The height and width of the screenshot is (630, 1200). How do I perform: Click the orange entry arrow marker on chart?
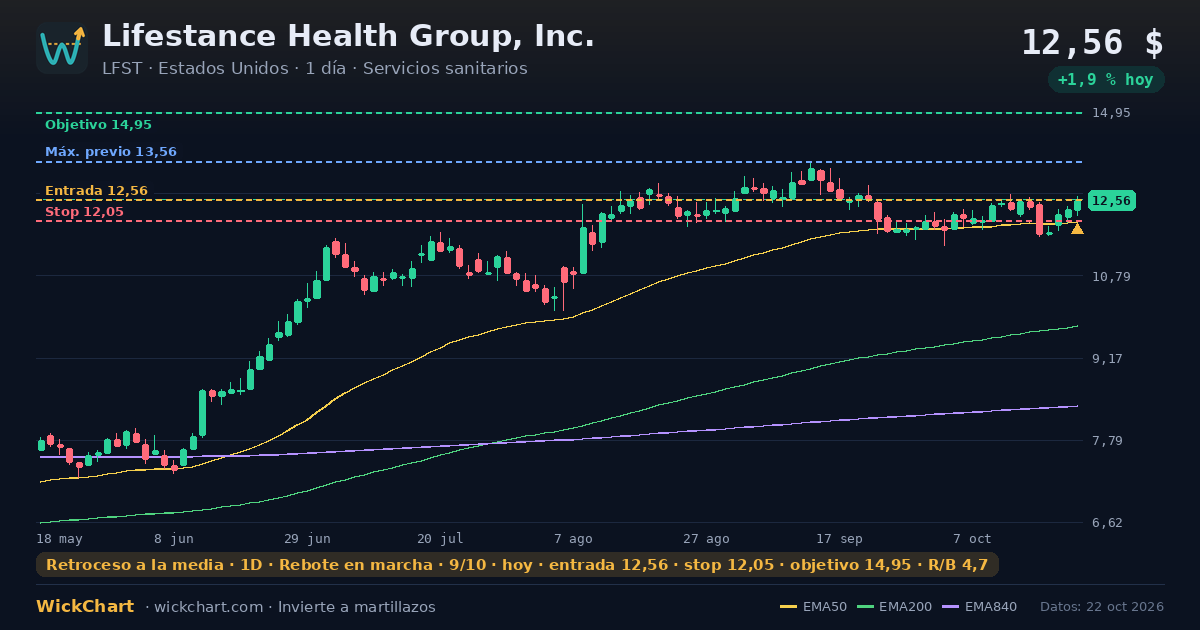tap(1077, 229)
